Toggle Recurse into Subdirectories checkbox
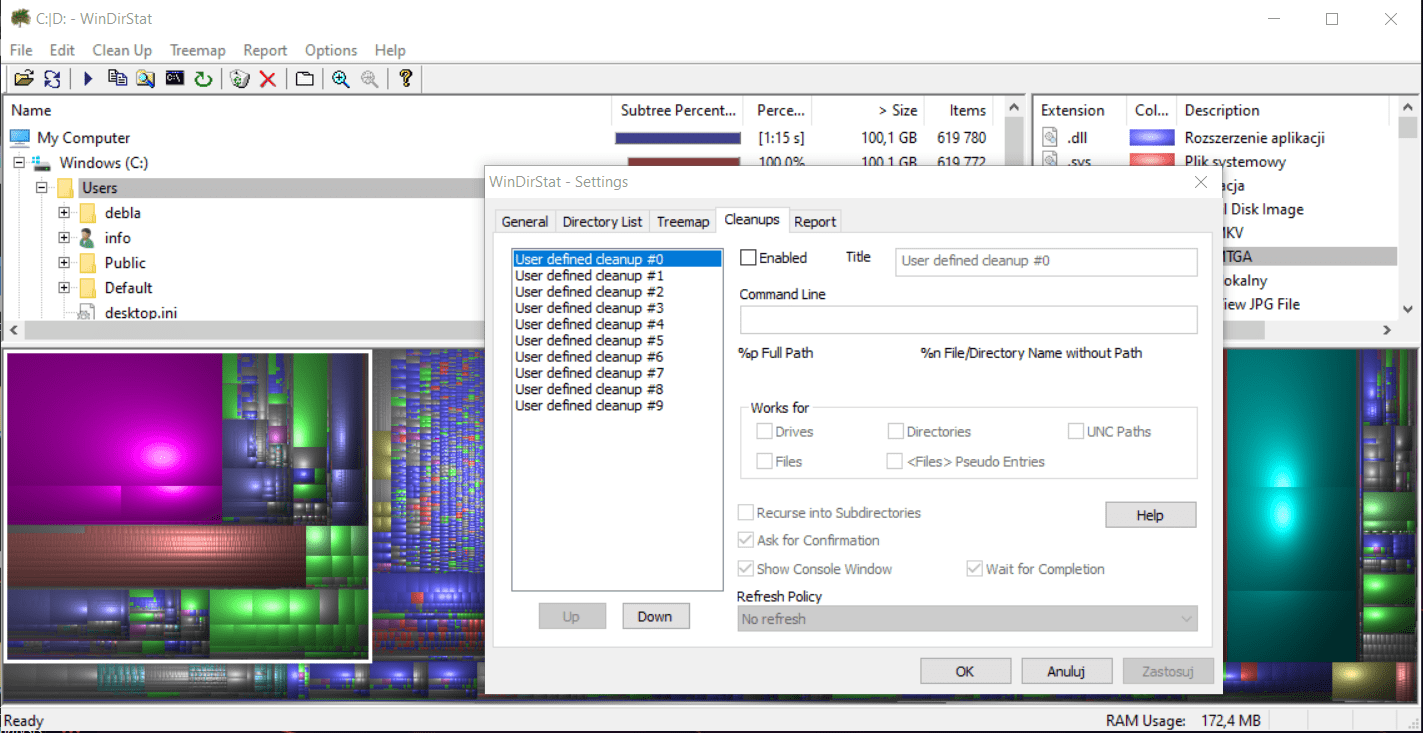 tap(745, 513)
